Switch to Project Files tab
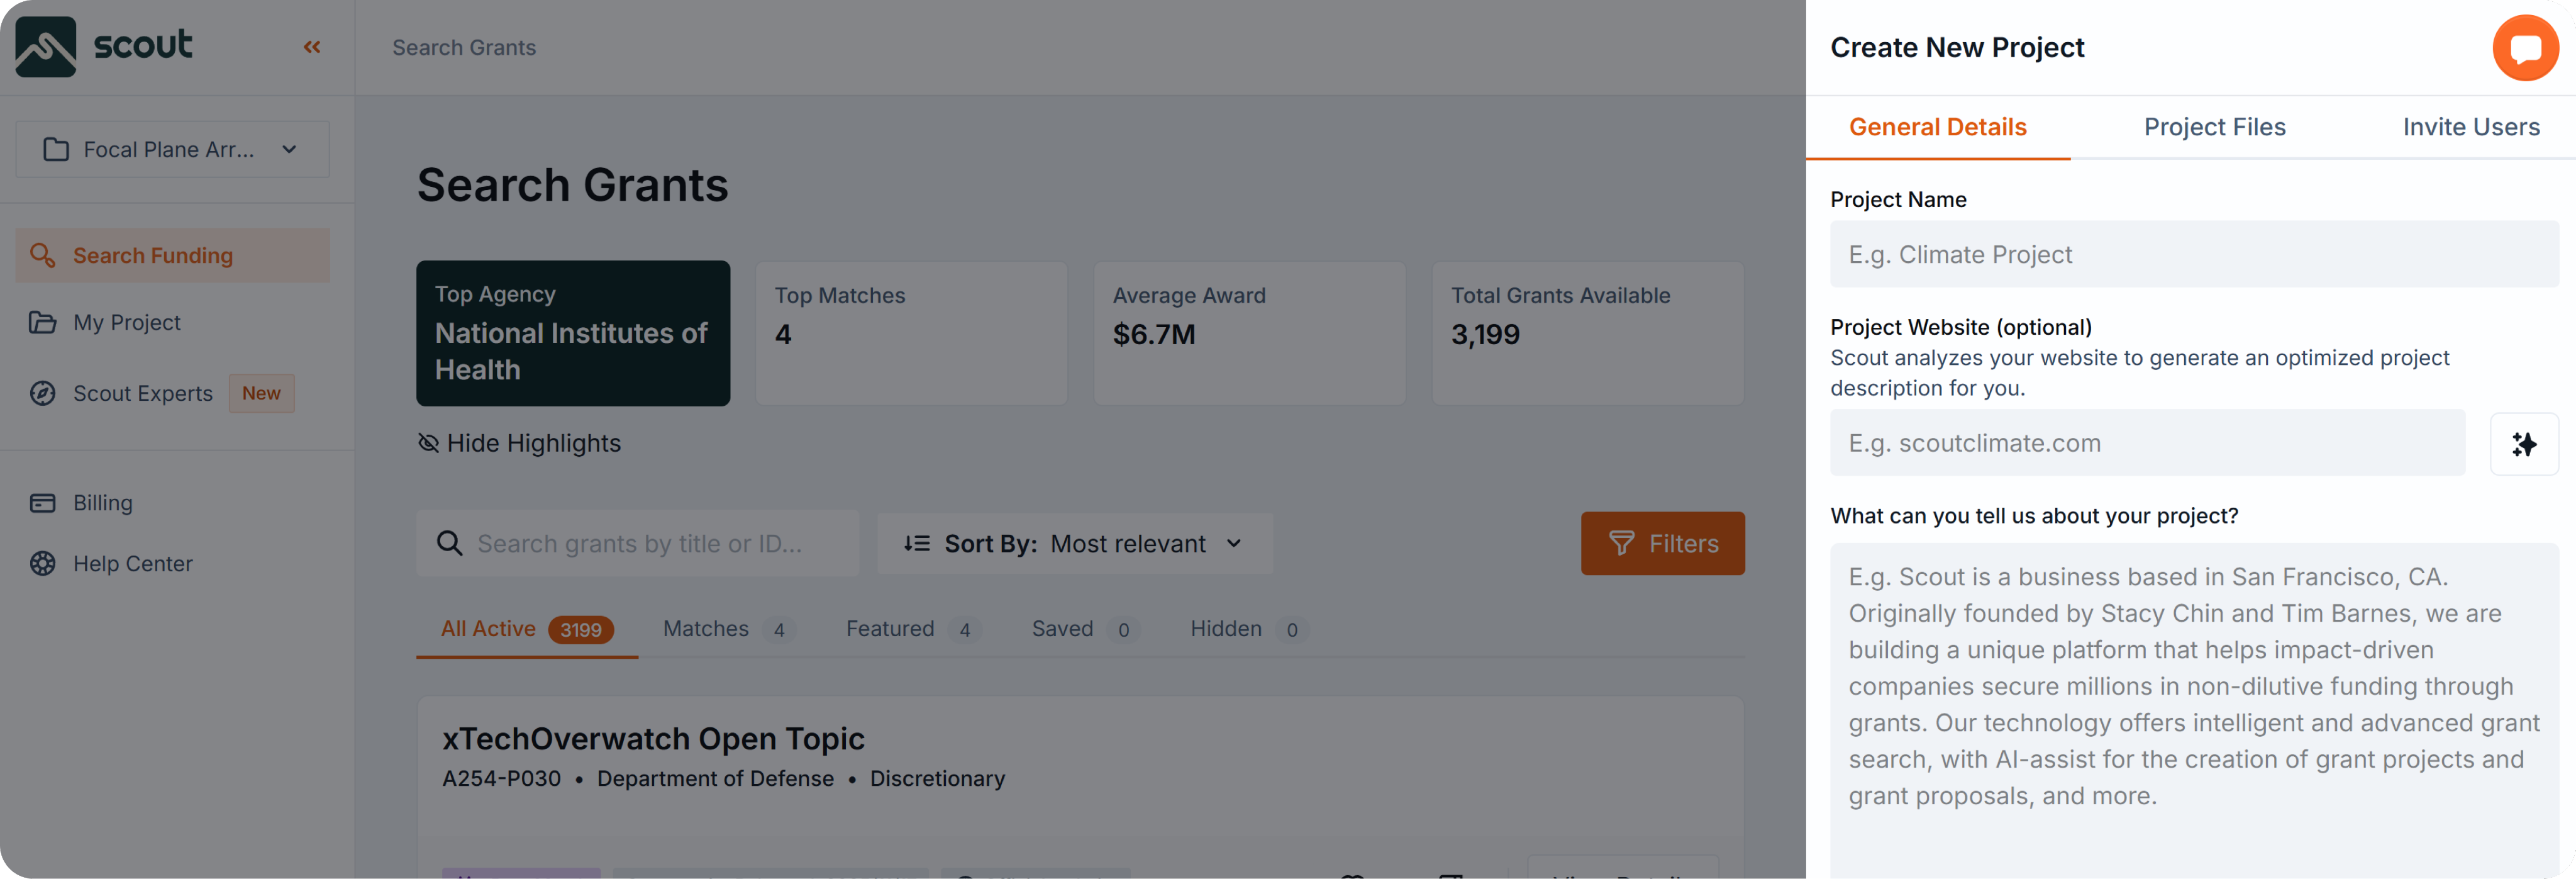Viewport: 2576px width, 879px height. [2214, 127]
